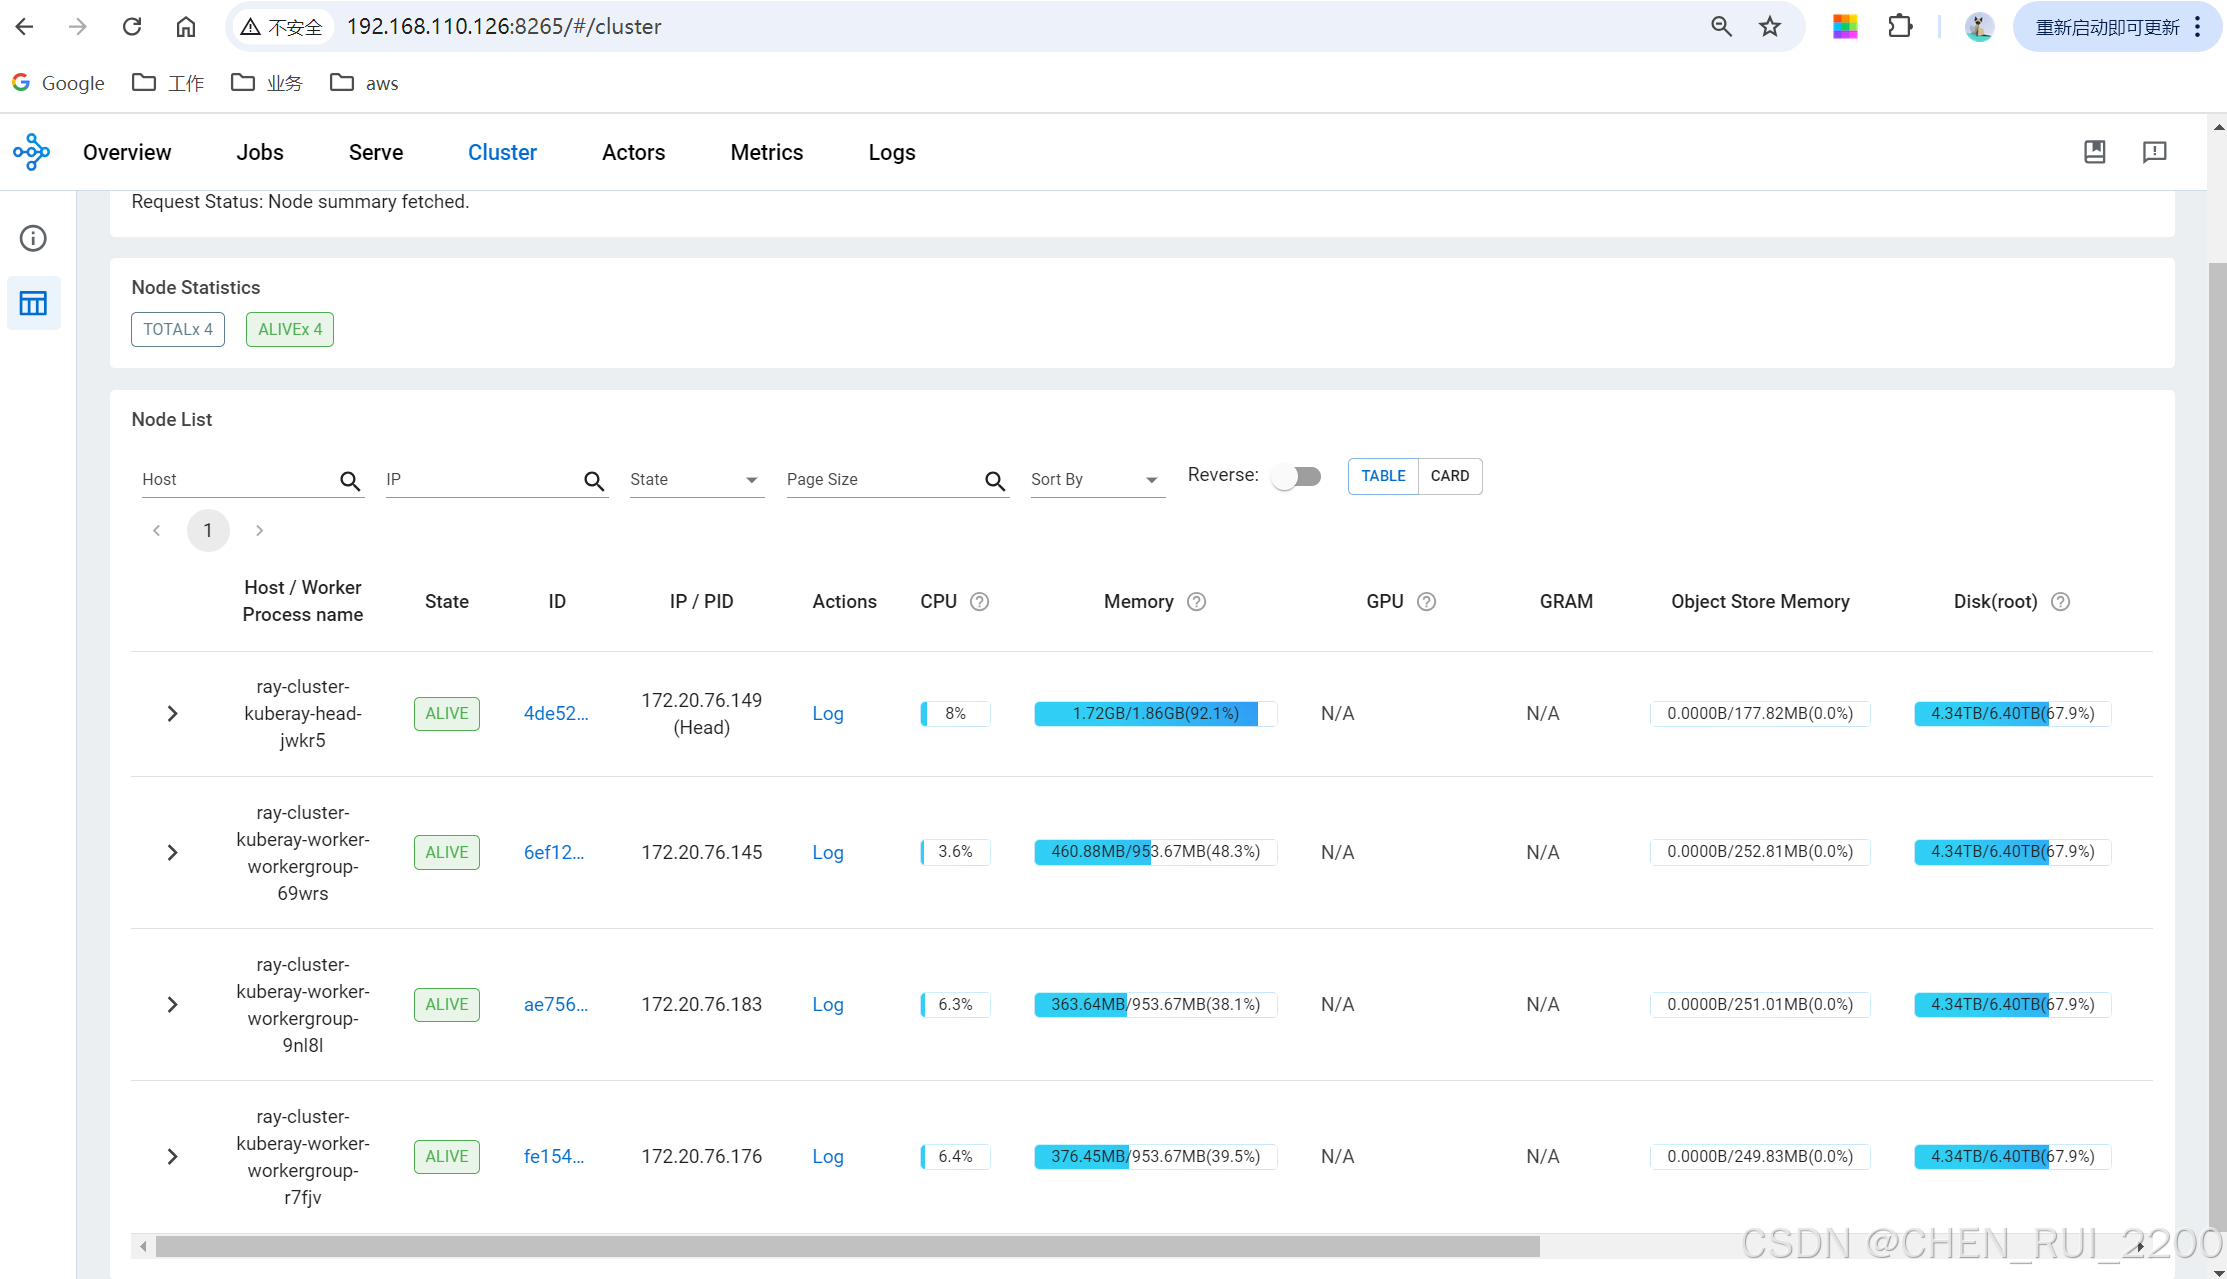Select the table layout icon in sidebar
2227x1279 pixels.
(x=33, y=303)
